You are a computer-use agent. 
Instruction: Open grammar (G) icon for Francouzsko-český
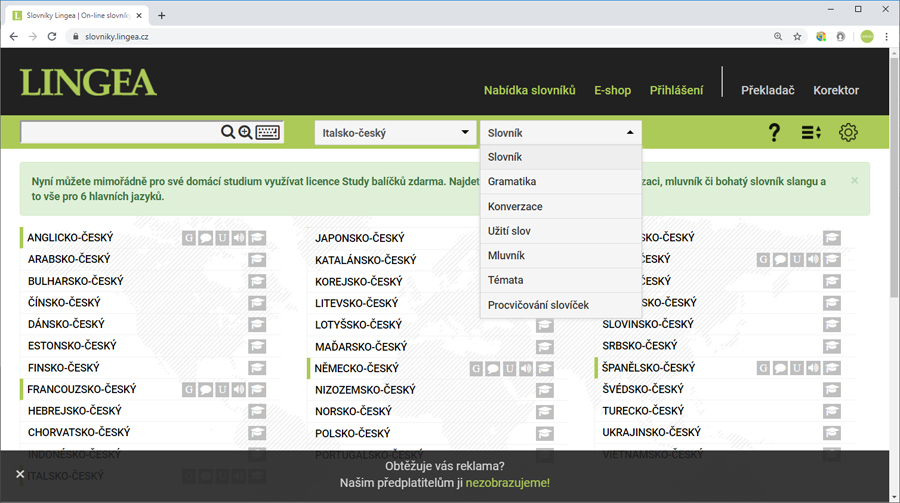tap(189, 390)
